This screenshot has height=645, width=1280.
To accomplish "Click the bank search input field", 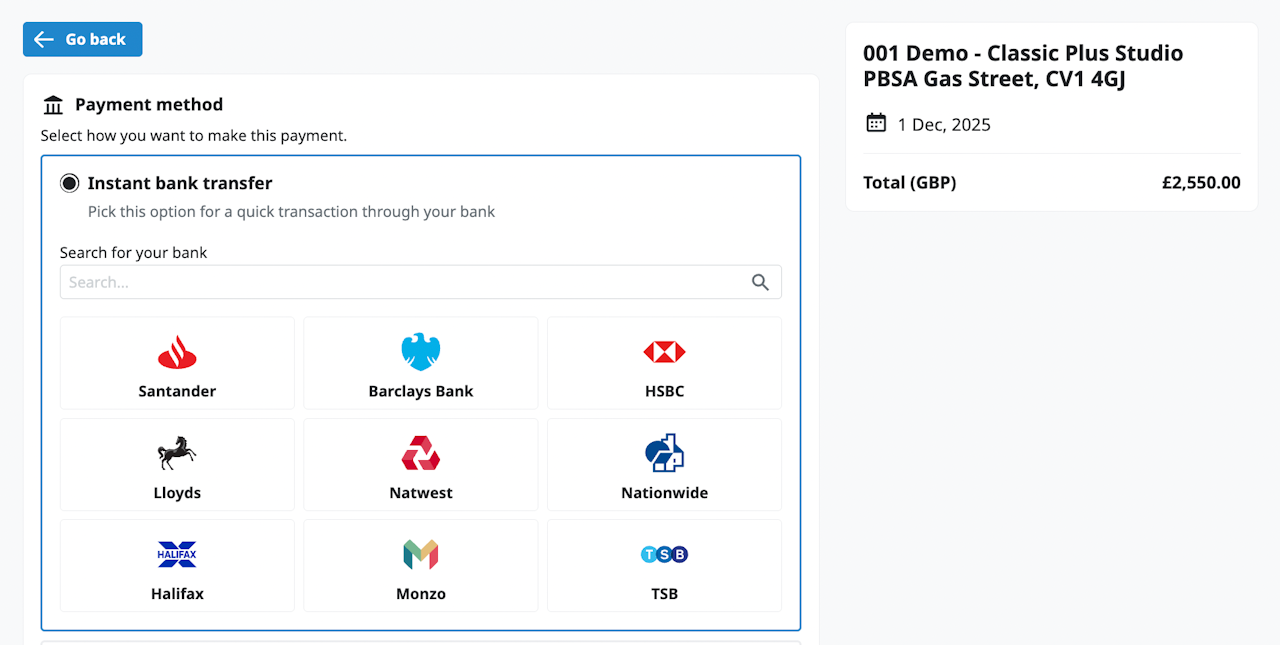I will click(x=400, y=282).
